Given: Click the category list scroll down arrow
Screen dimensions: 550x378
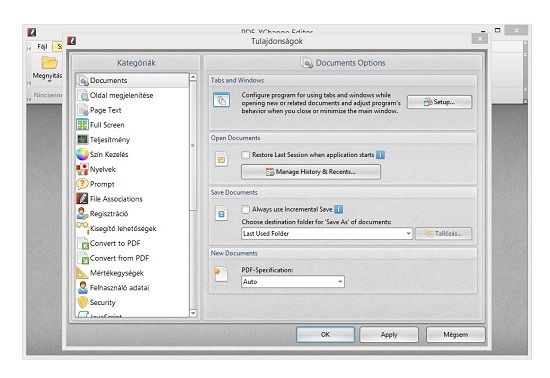Looking at the screenshot, I should pos(193,313).
